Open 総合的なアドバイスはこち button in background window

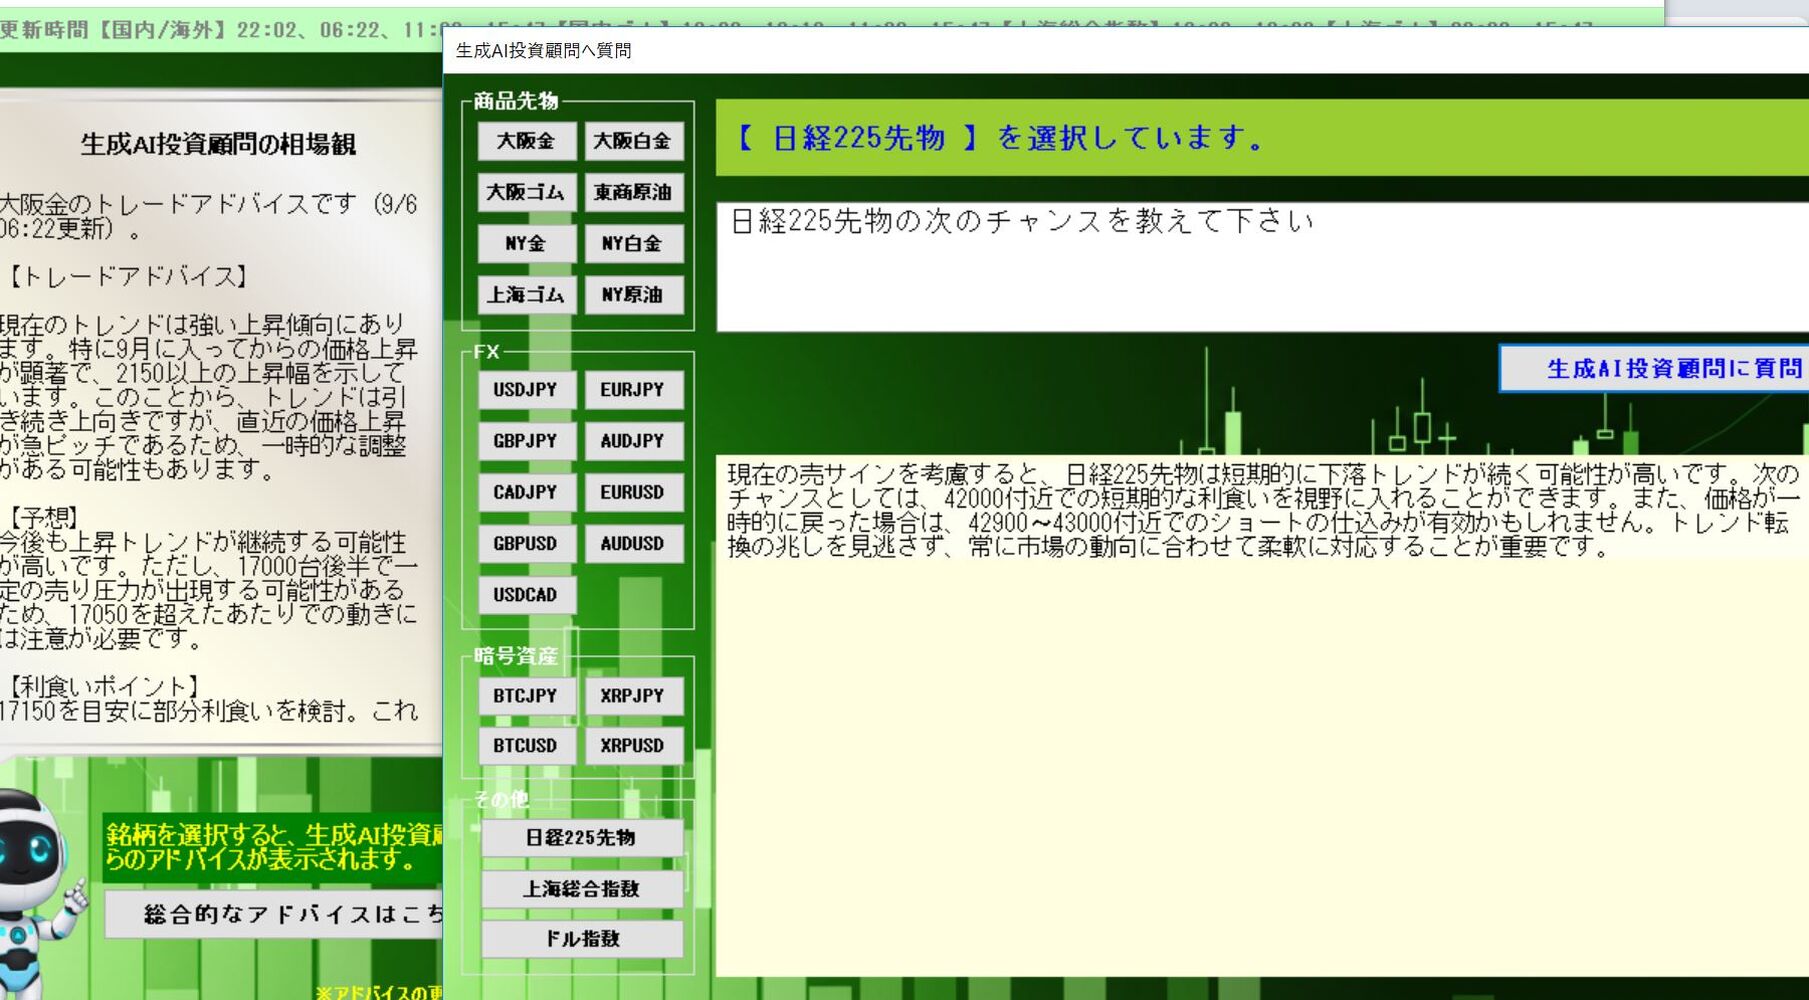coord(274,915)
